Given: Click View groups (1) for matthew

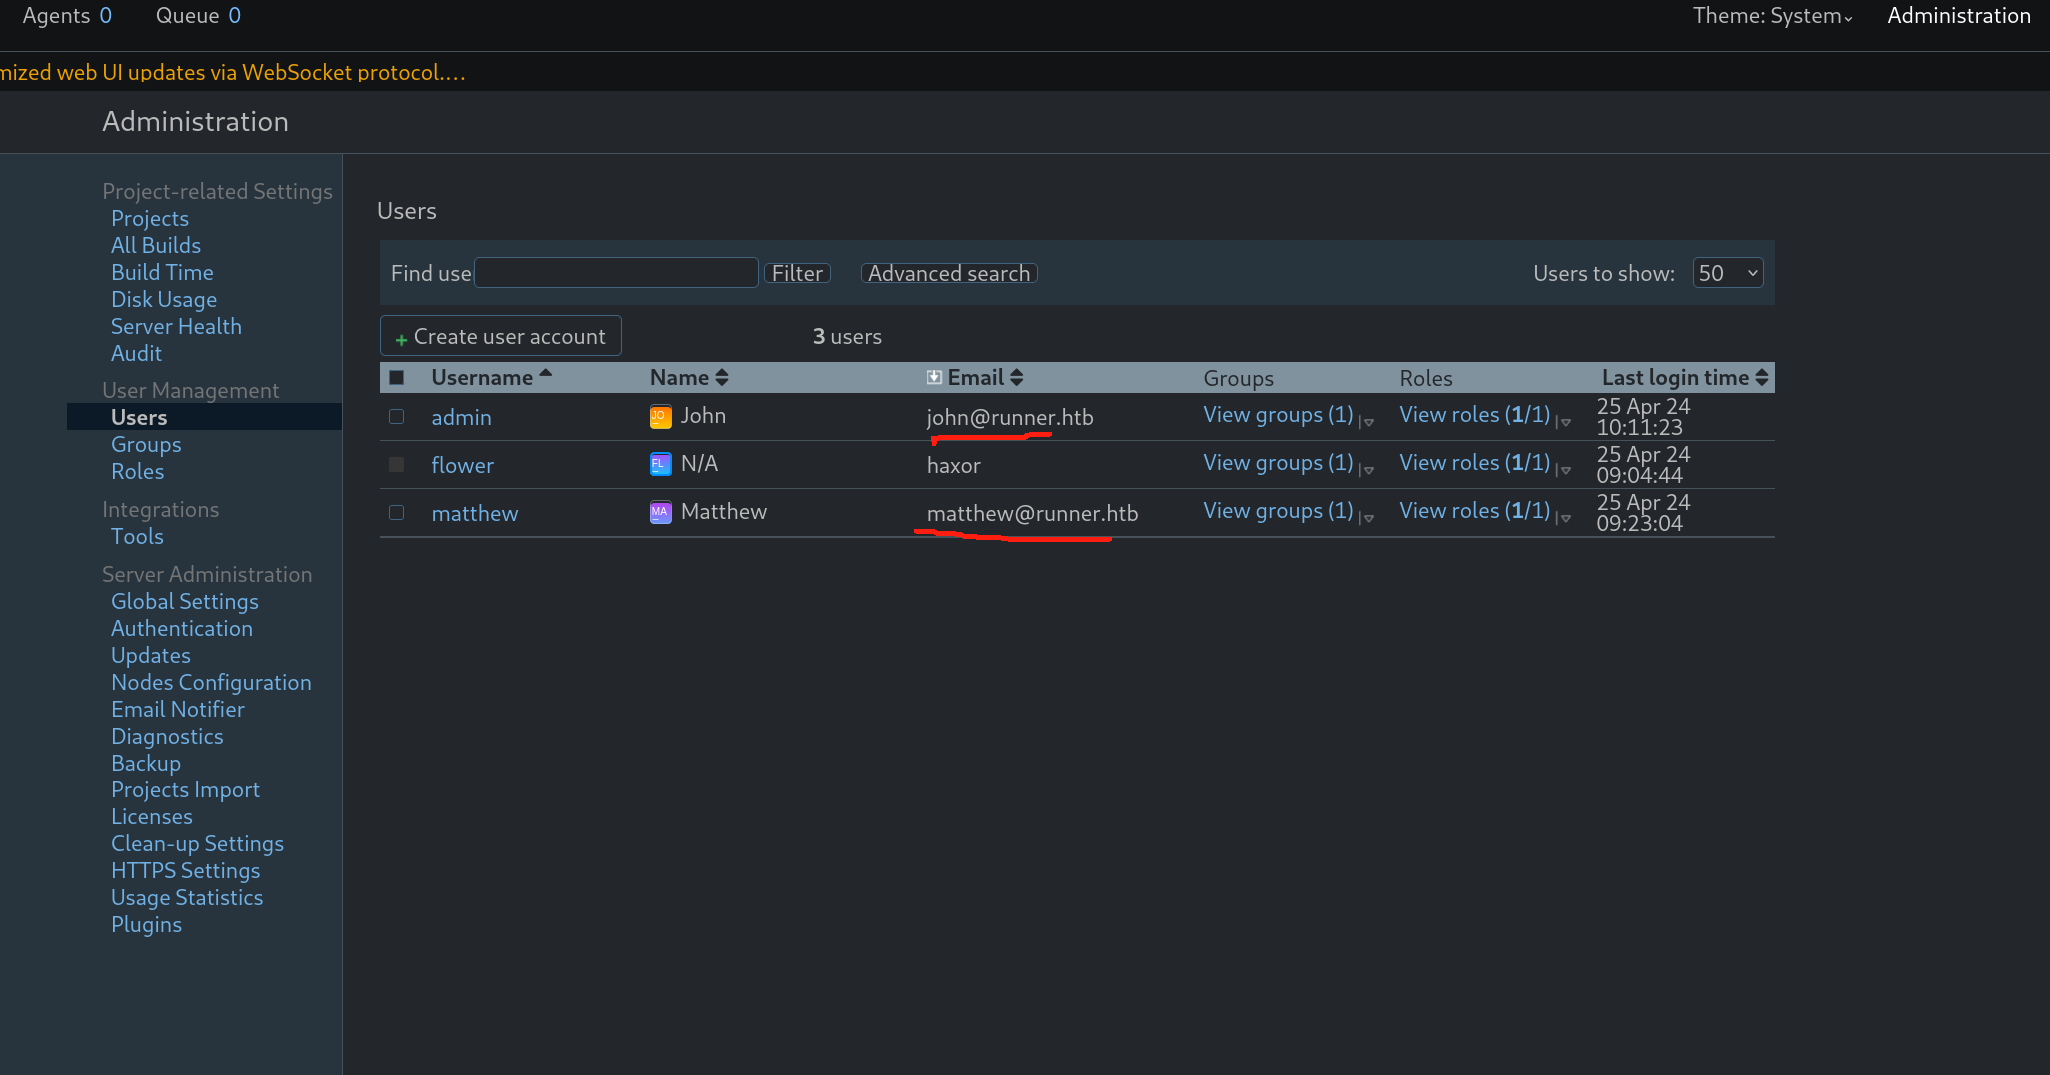Looking at the screenshot, I should tap(1278, 510).
